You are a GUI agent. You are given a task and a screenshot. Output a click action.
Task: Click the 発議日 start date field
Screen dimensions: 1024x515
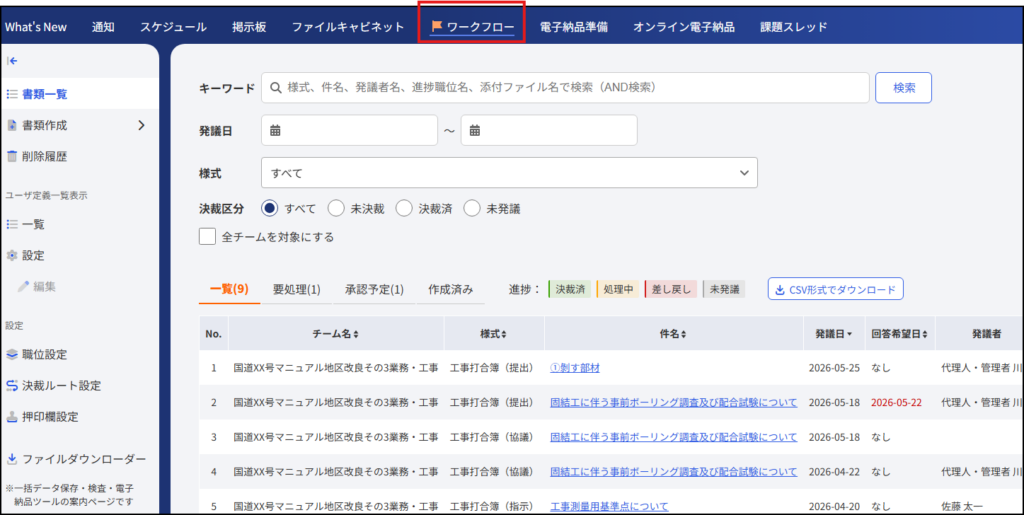pyautogui.click(x=349, y=131)
